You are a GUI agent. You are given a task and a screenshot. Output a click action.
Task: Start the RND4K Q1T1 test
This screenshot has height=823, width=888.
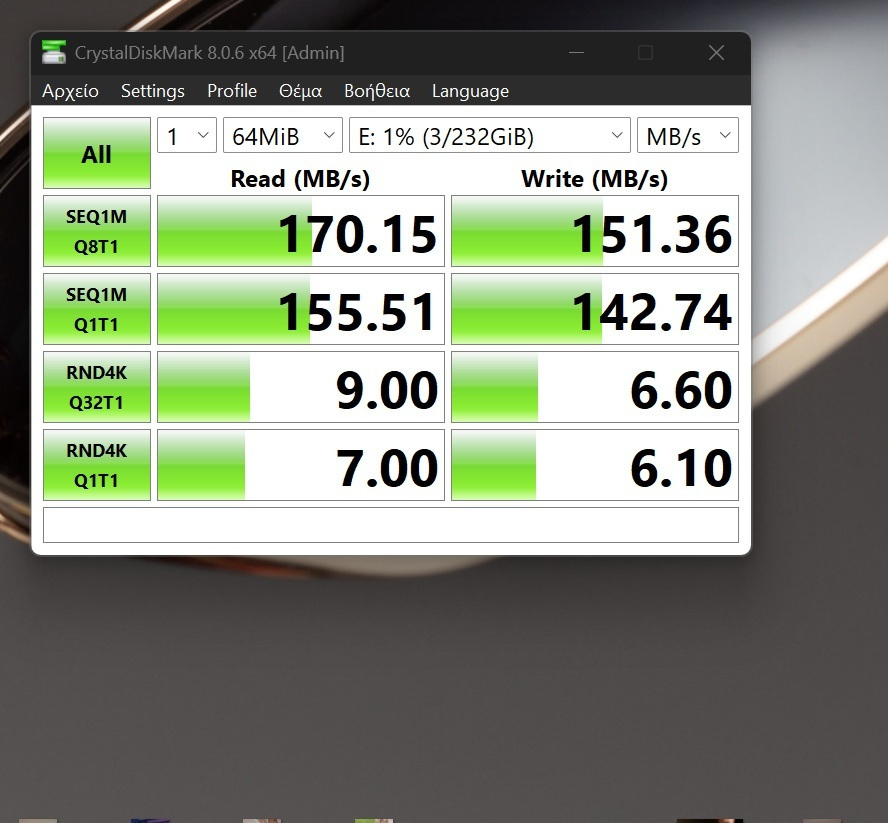(97, 465)
